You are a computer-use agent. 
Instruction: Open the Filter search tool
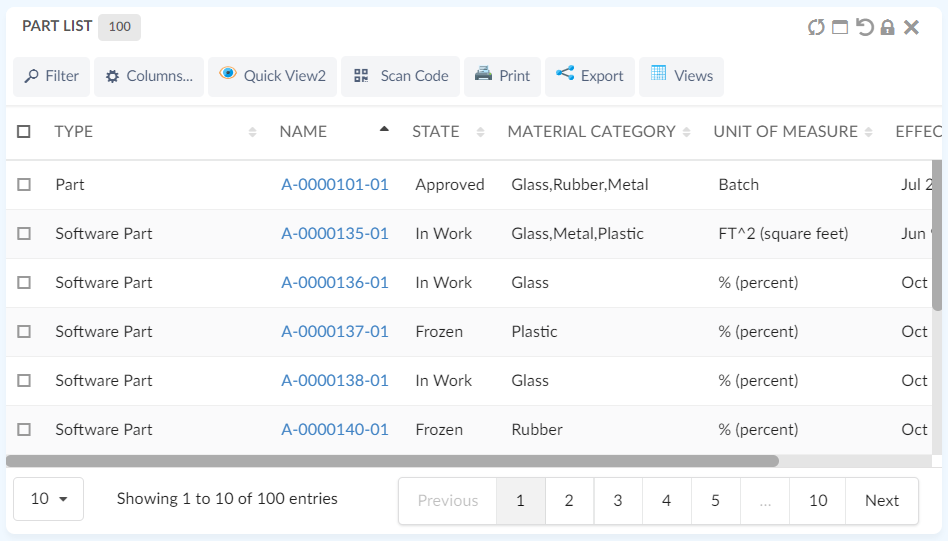[x=52, y=76]
